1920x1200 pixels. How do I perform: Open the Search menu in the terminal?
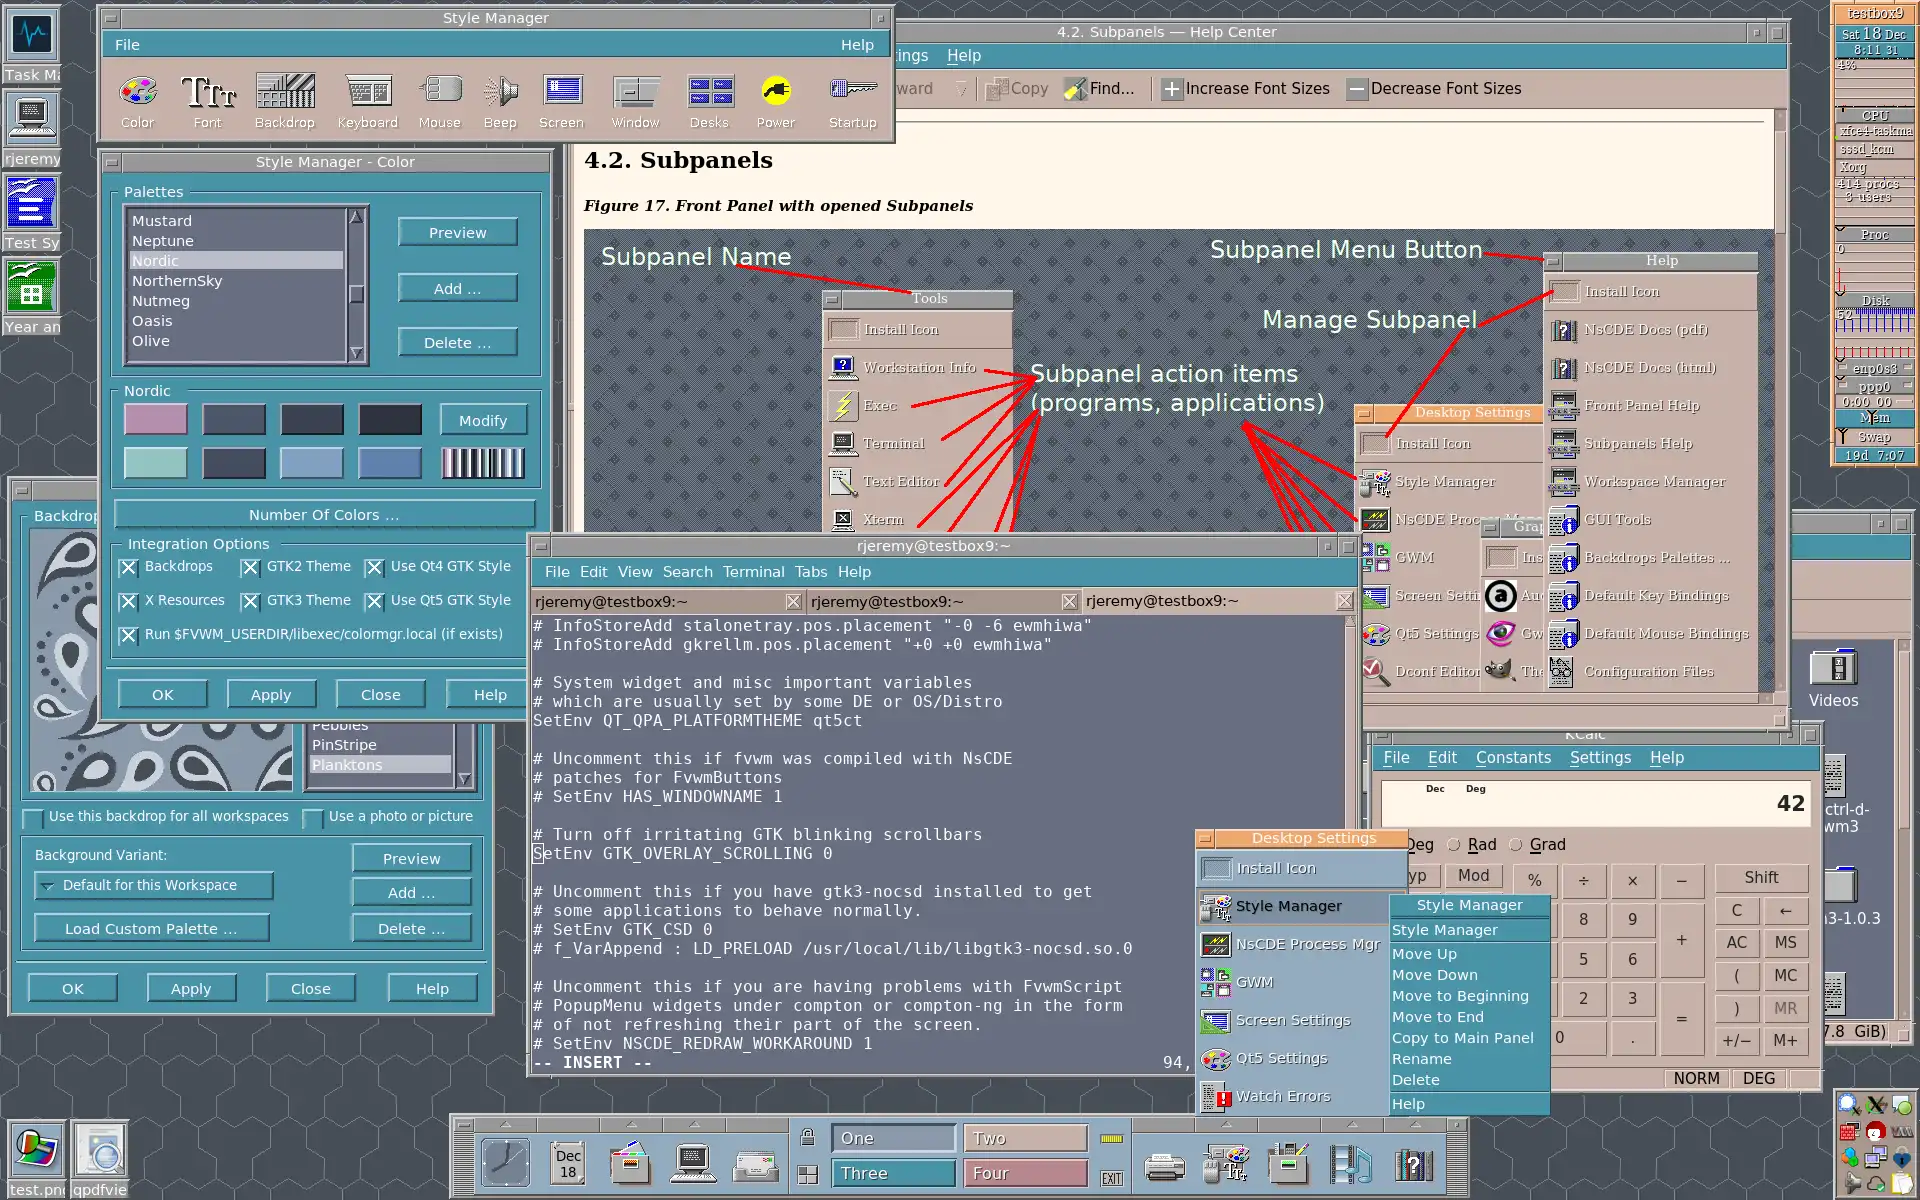click(x=687, y=572)
